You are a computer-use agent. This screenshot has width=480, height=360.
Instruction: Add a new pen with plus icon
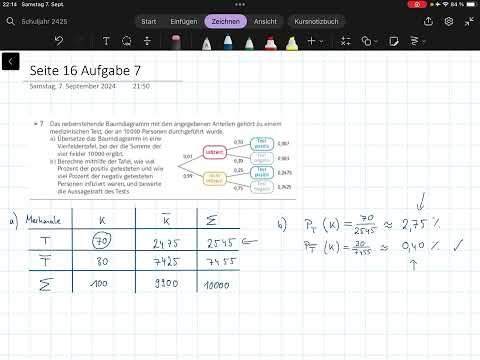(x=311, y=41)
